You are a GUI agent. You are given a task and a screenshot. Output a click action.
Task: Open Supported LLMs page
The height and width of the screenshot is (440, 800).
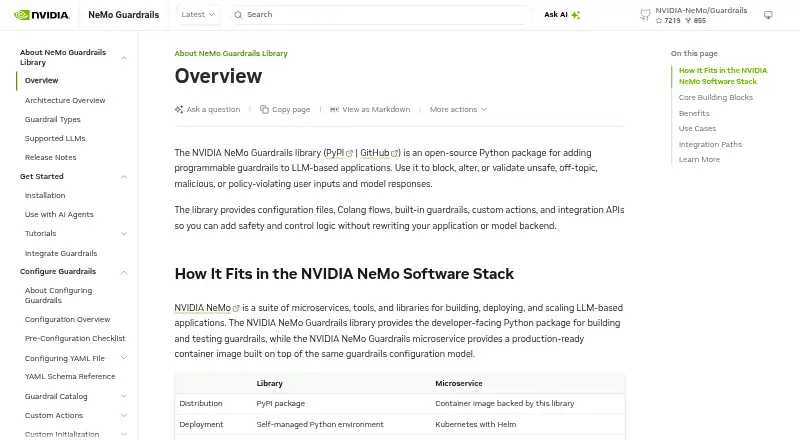(x=55, y=138)
